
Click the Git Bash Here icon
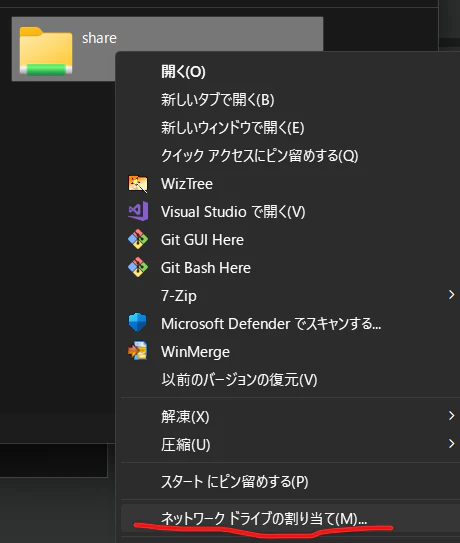(138, 267)
